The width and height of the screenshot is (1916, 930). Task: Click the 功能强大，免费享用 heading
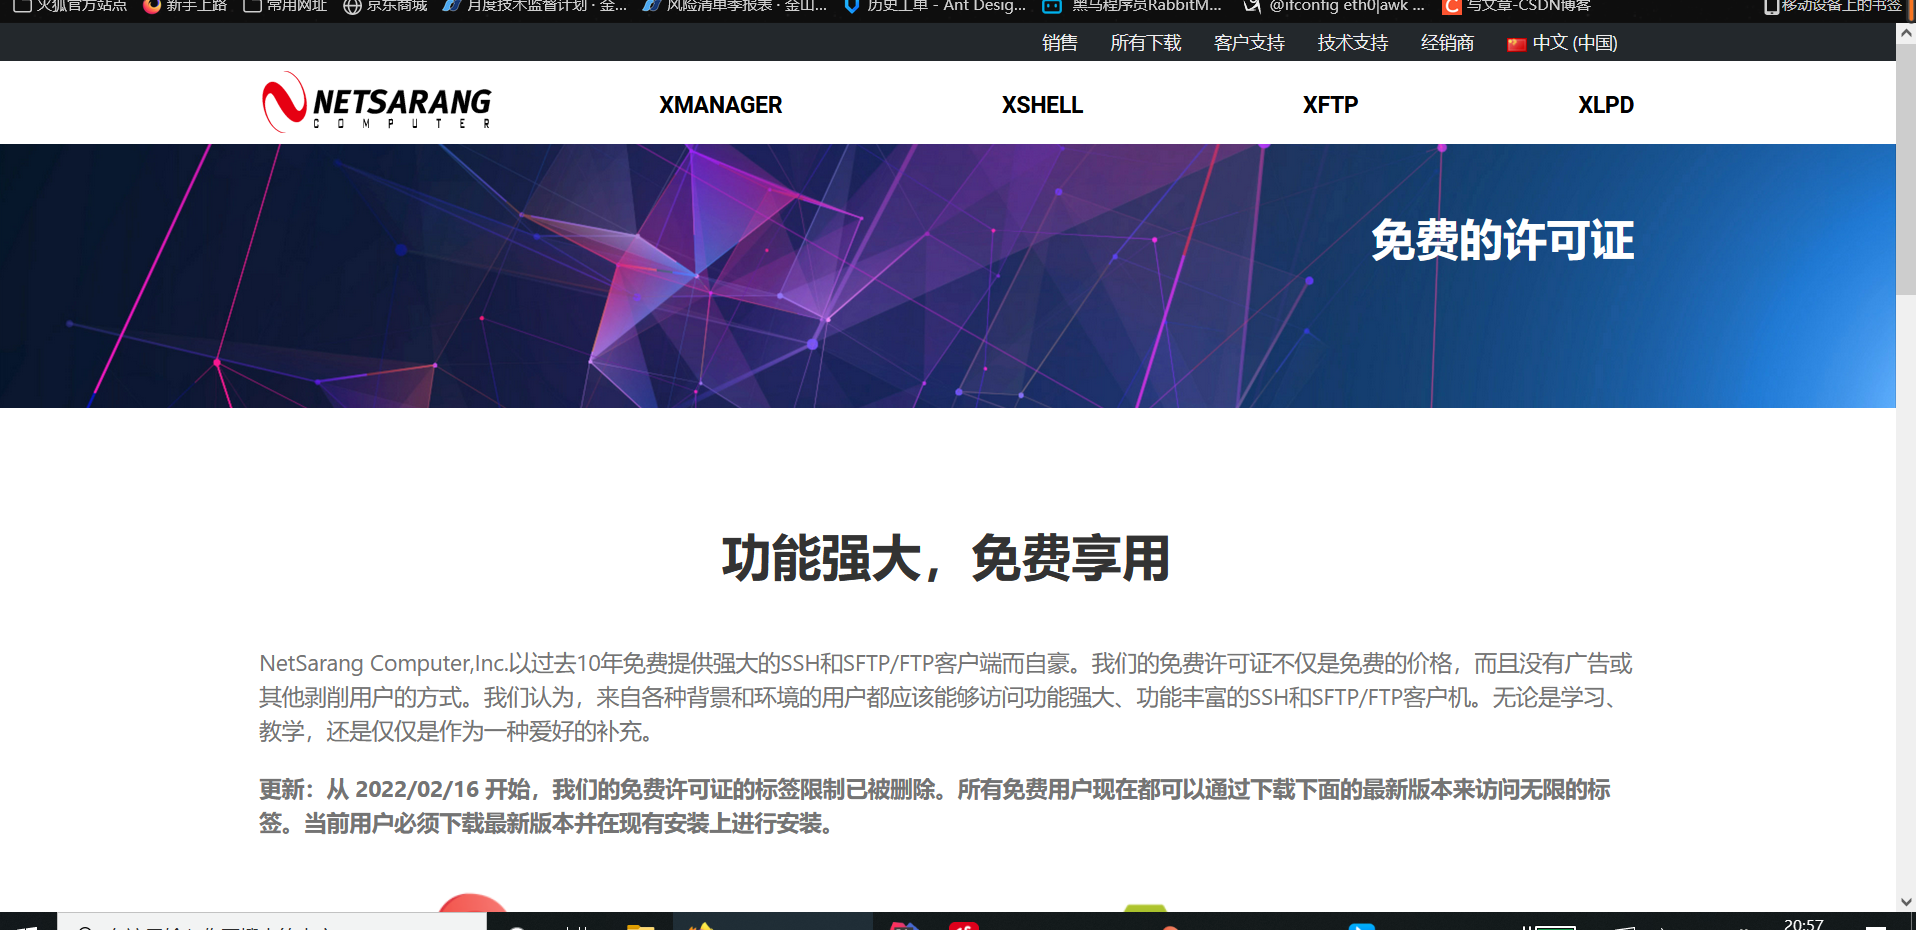tap(946, 558)
